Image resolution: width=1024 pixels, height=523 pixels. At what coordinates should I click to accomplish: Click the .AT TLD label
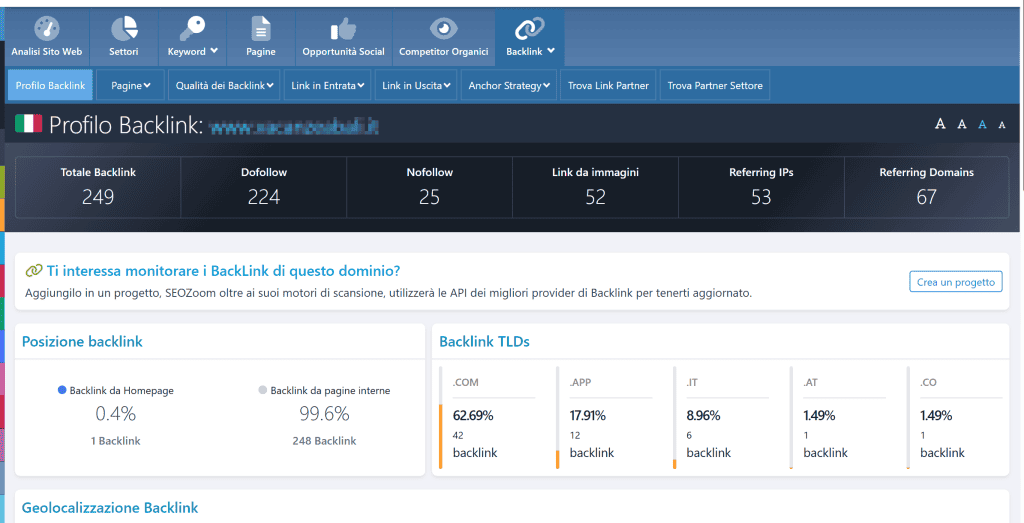[x=810, y=383]
